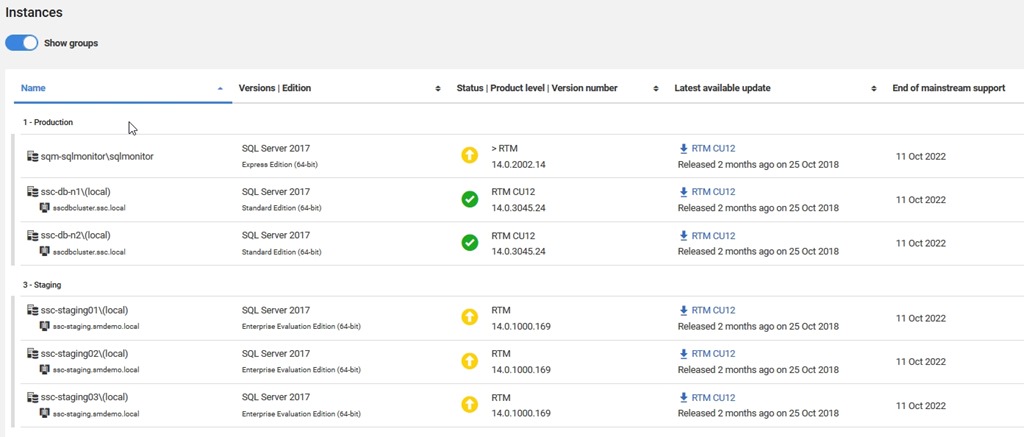Click the download icon for ssc-staging02 update
Screen dimensions: 1024x437
tap(684, 353)
